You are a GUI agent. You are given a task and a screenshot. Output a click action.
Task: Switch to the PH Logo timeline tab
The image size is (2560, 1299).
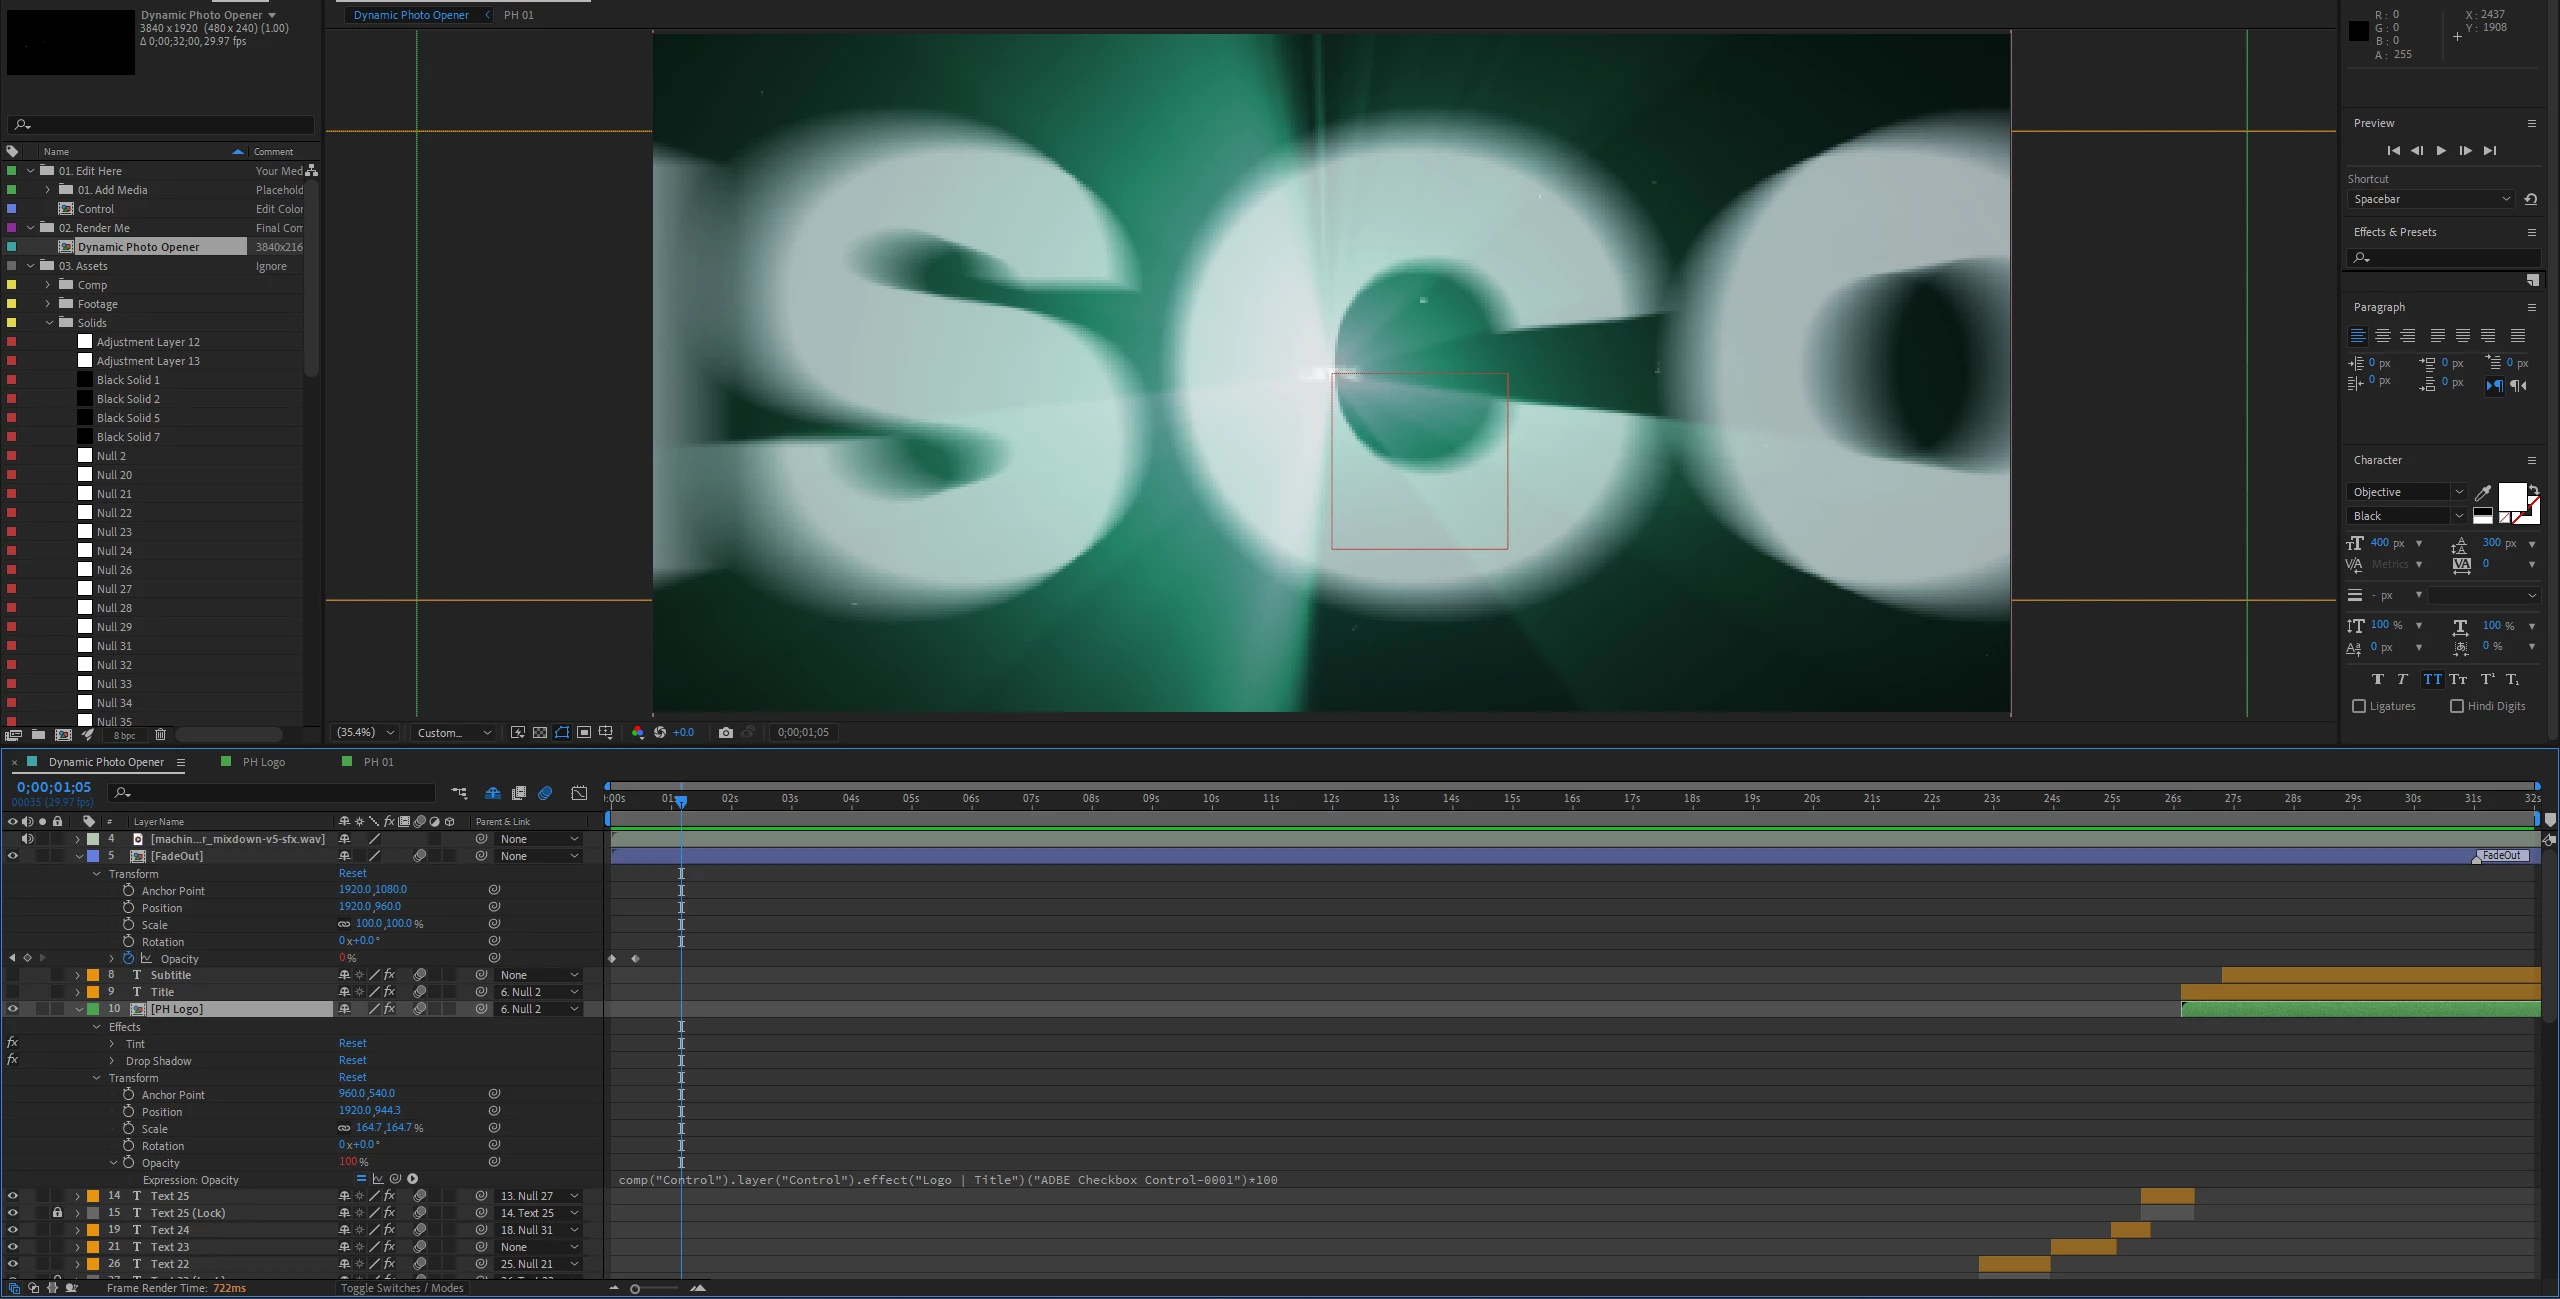tap(263, 762)
